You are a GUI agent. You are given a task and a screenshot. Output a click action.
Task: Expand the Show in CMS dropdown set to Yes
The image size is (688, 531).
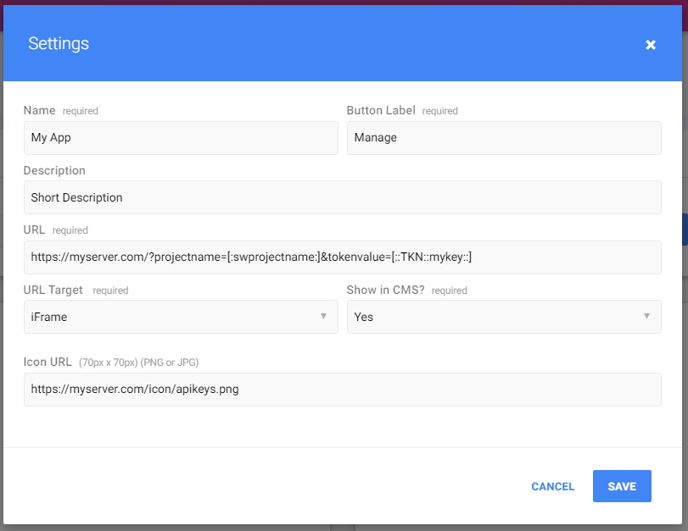504,317
